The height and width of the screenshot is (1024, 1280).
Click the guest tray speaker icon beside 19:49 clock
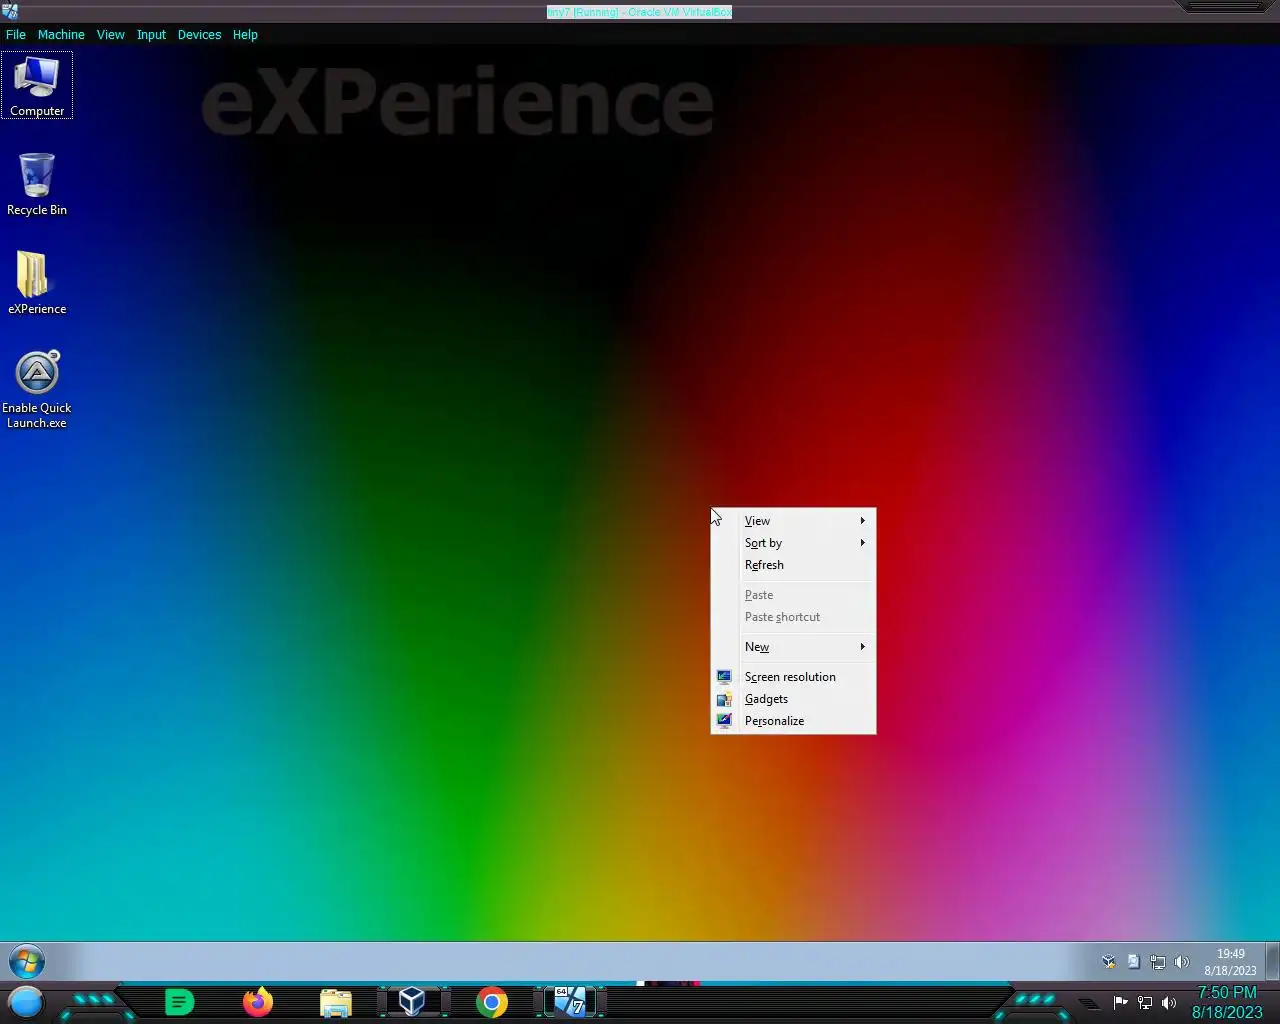point(1181,962)
